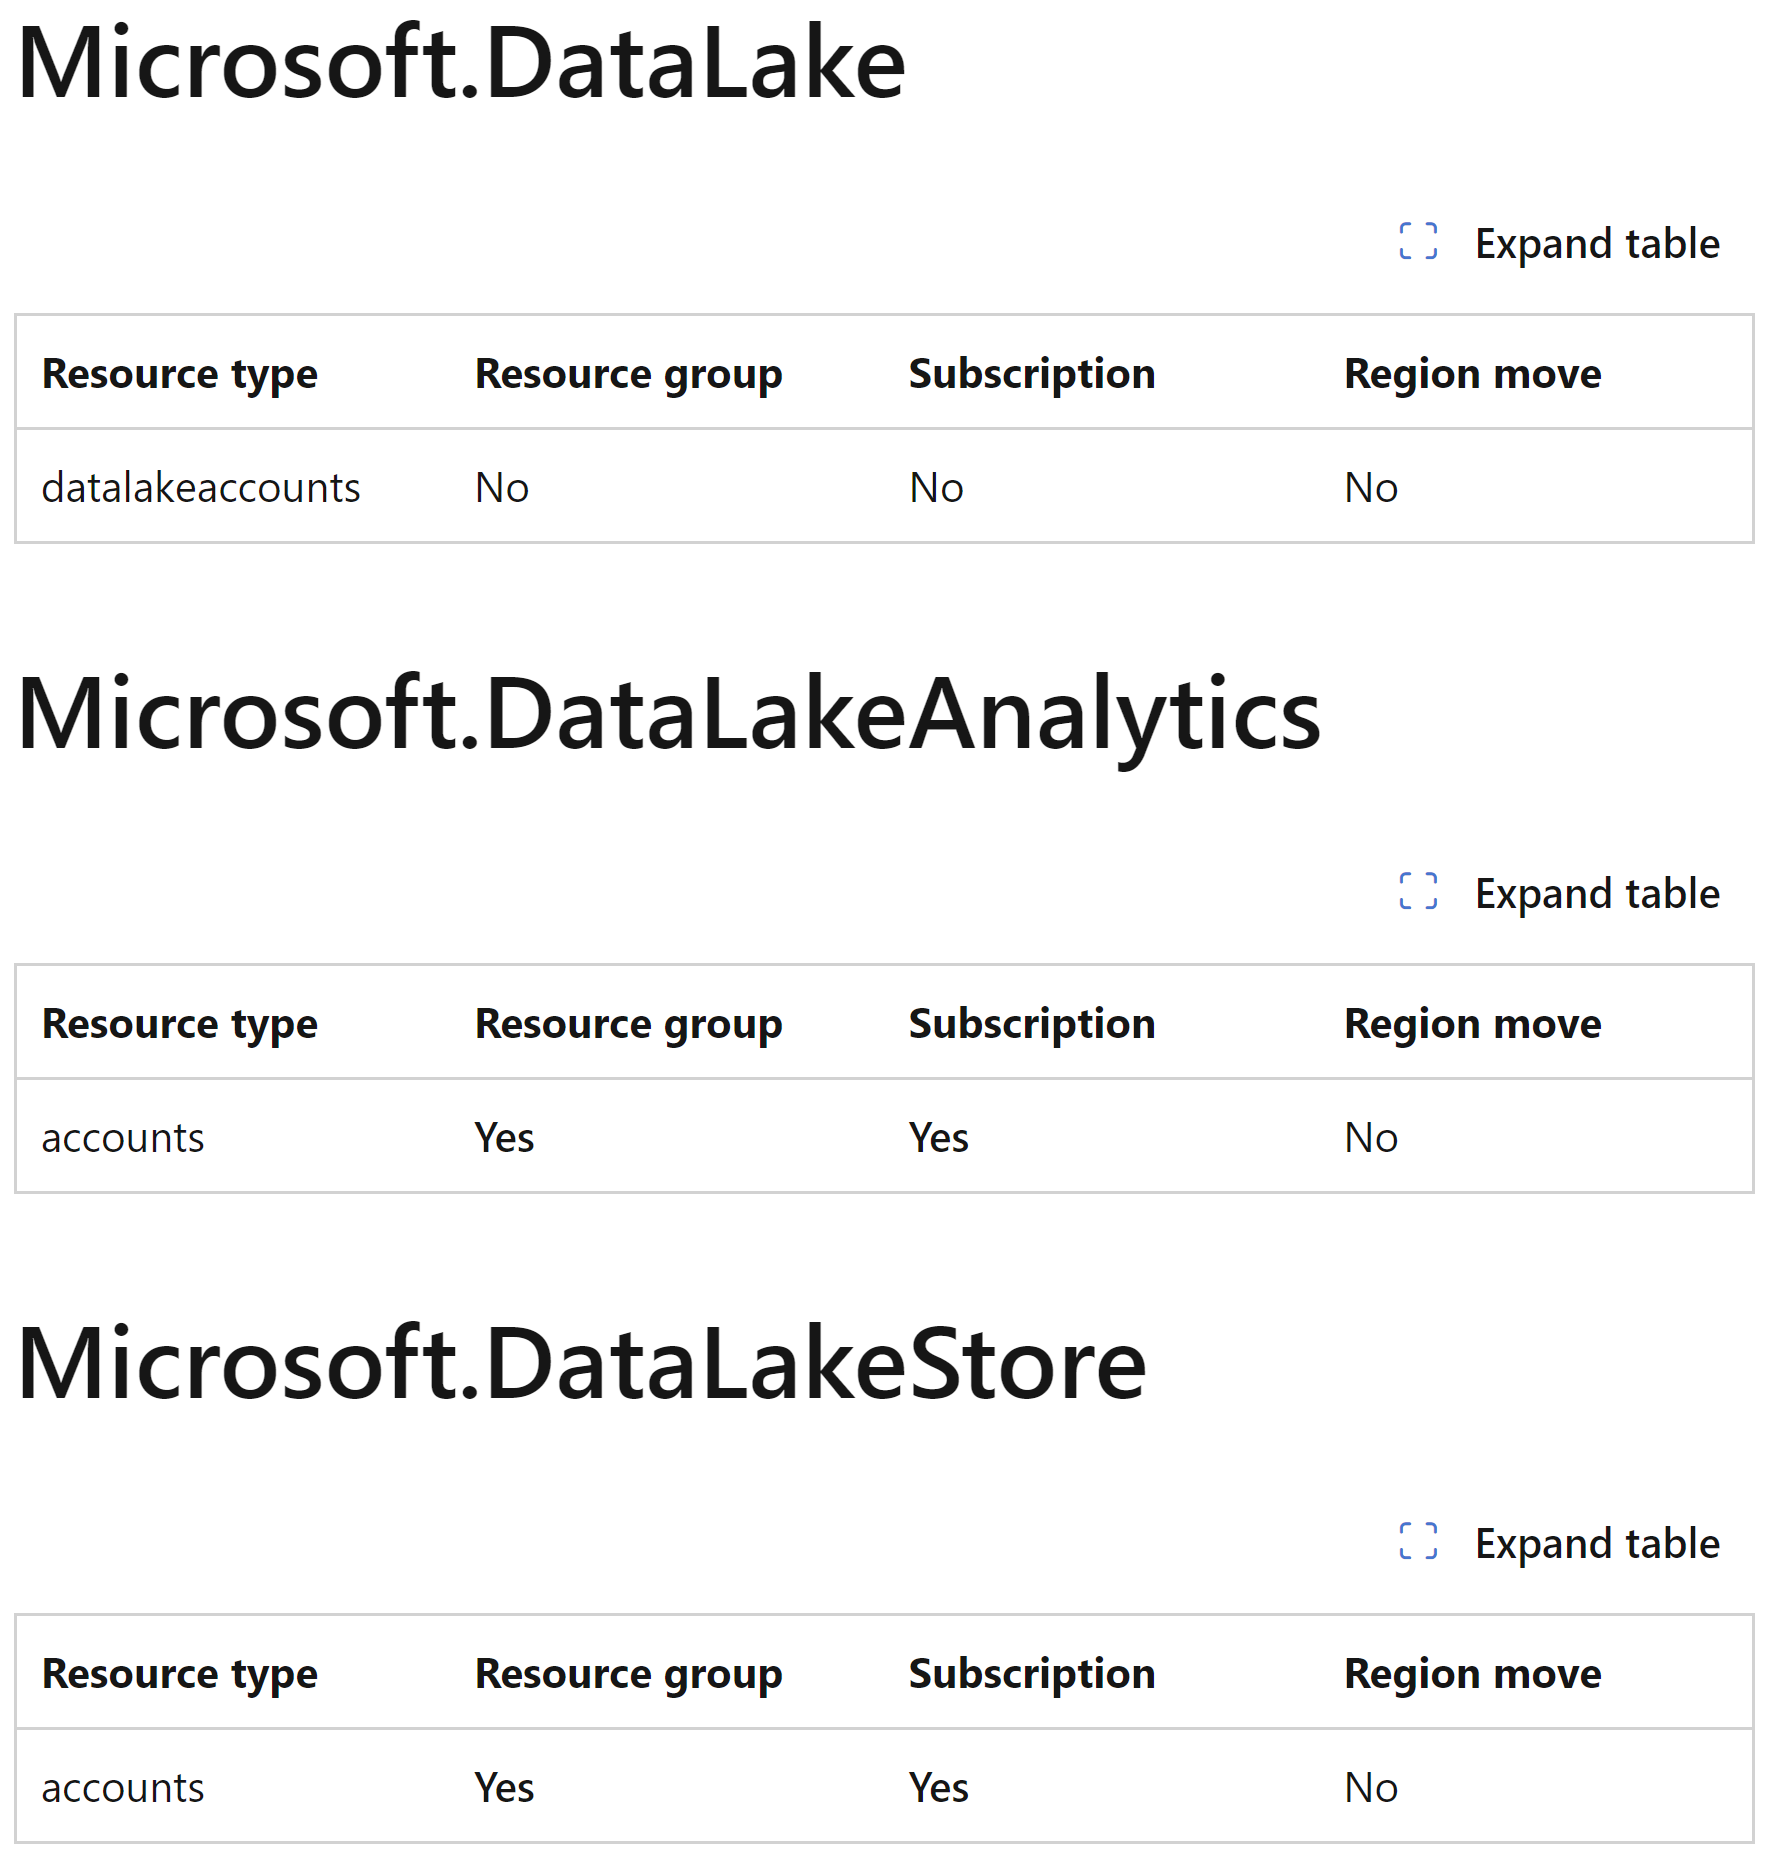Click Subscription header in DataLakeAnalytics table
This screenshot has height=1863, width=1788.
[x=1032, y=1025]
